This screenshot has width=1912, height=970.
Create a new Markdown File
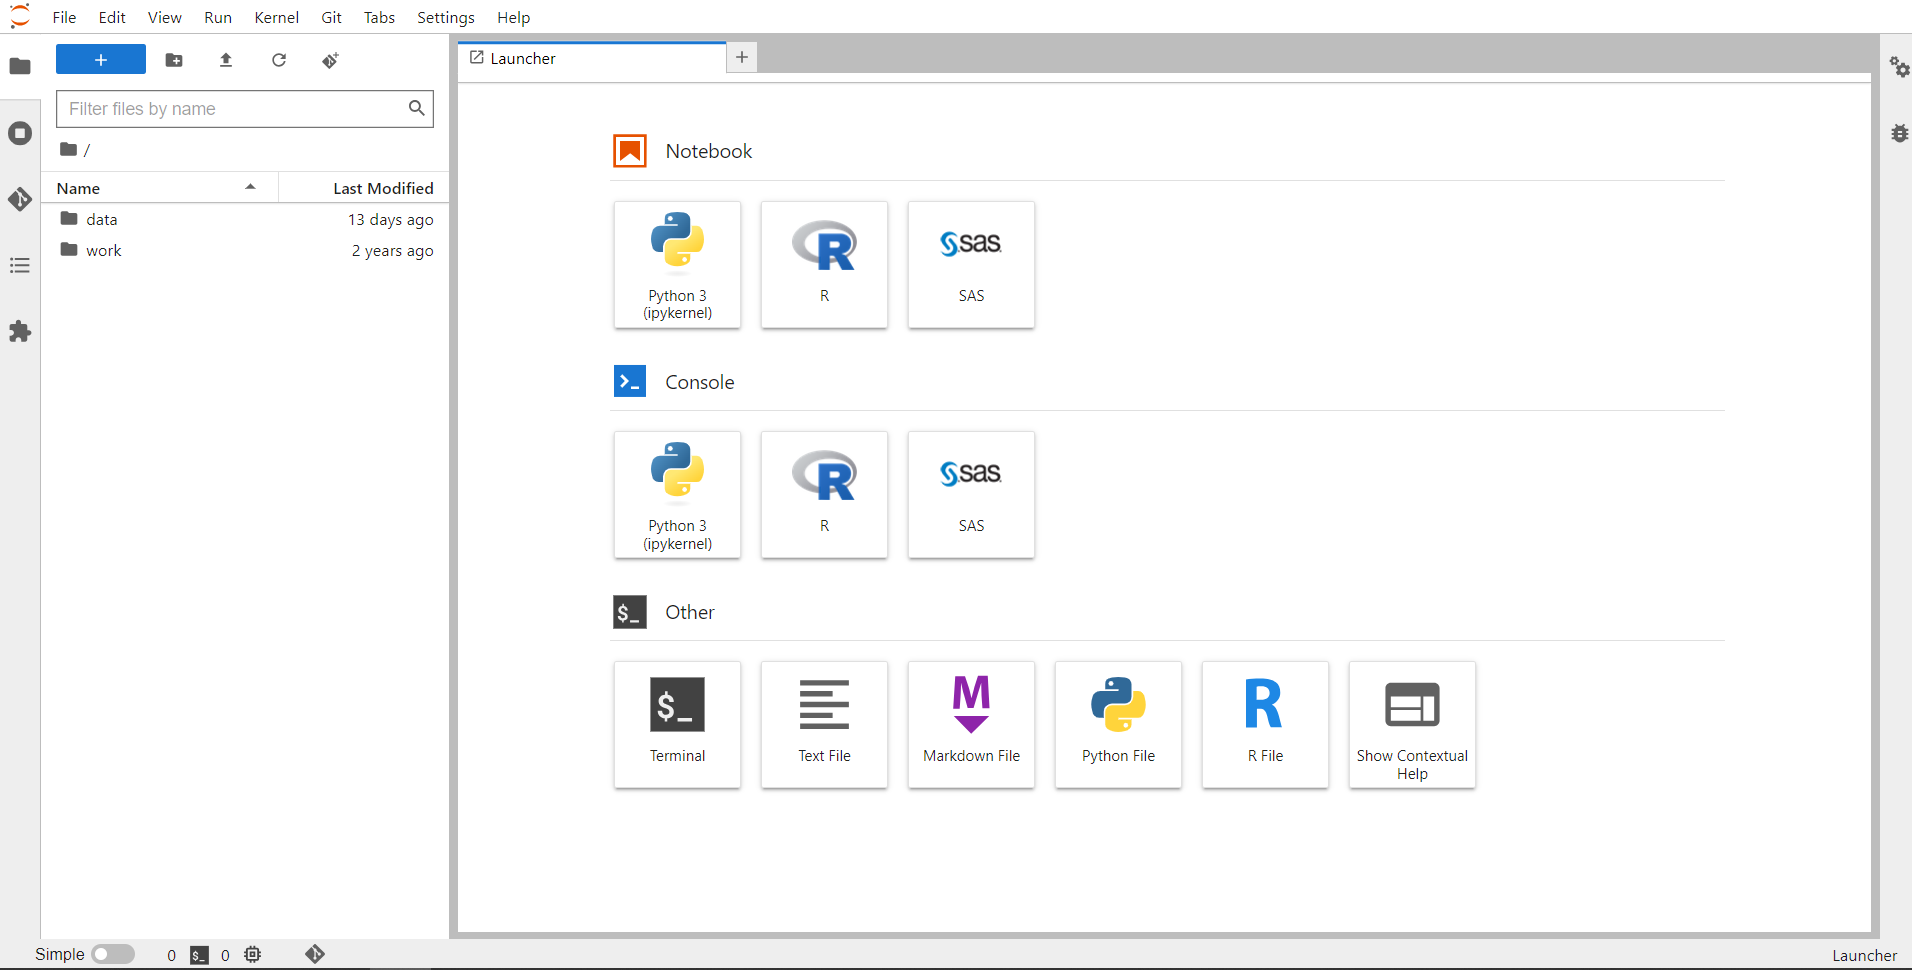point(972,725)
